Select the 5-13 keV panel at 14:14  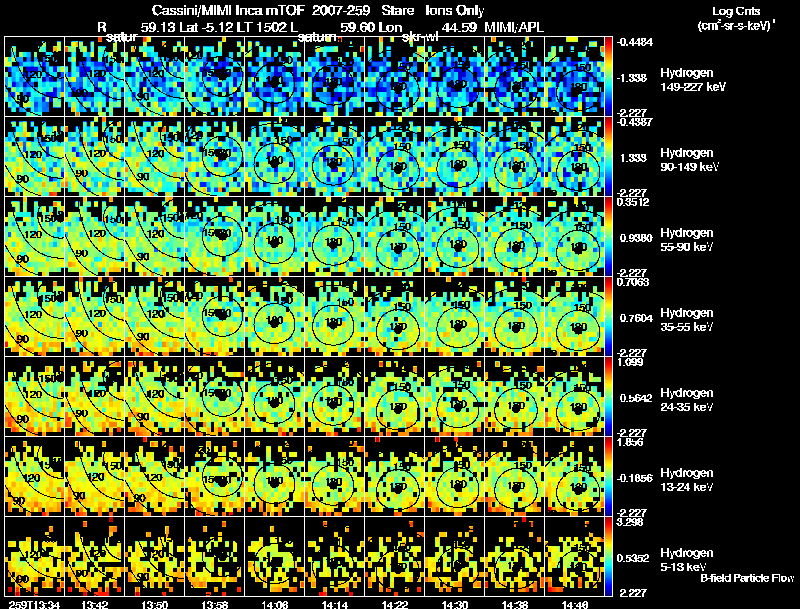pos(335,556)
